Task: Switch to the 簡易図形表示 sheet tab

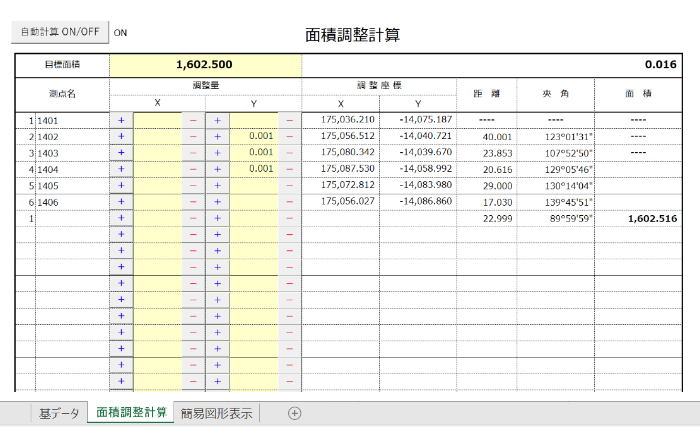Action: (217, 413)
